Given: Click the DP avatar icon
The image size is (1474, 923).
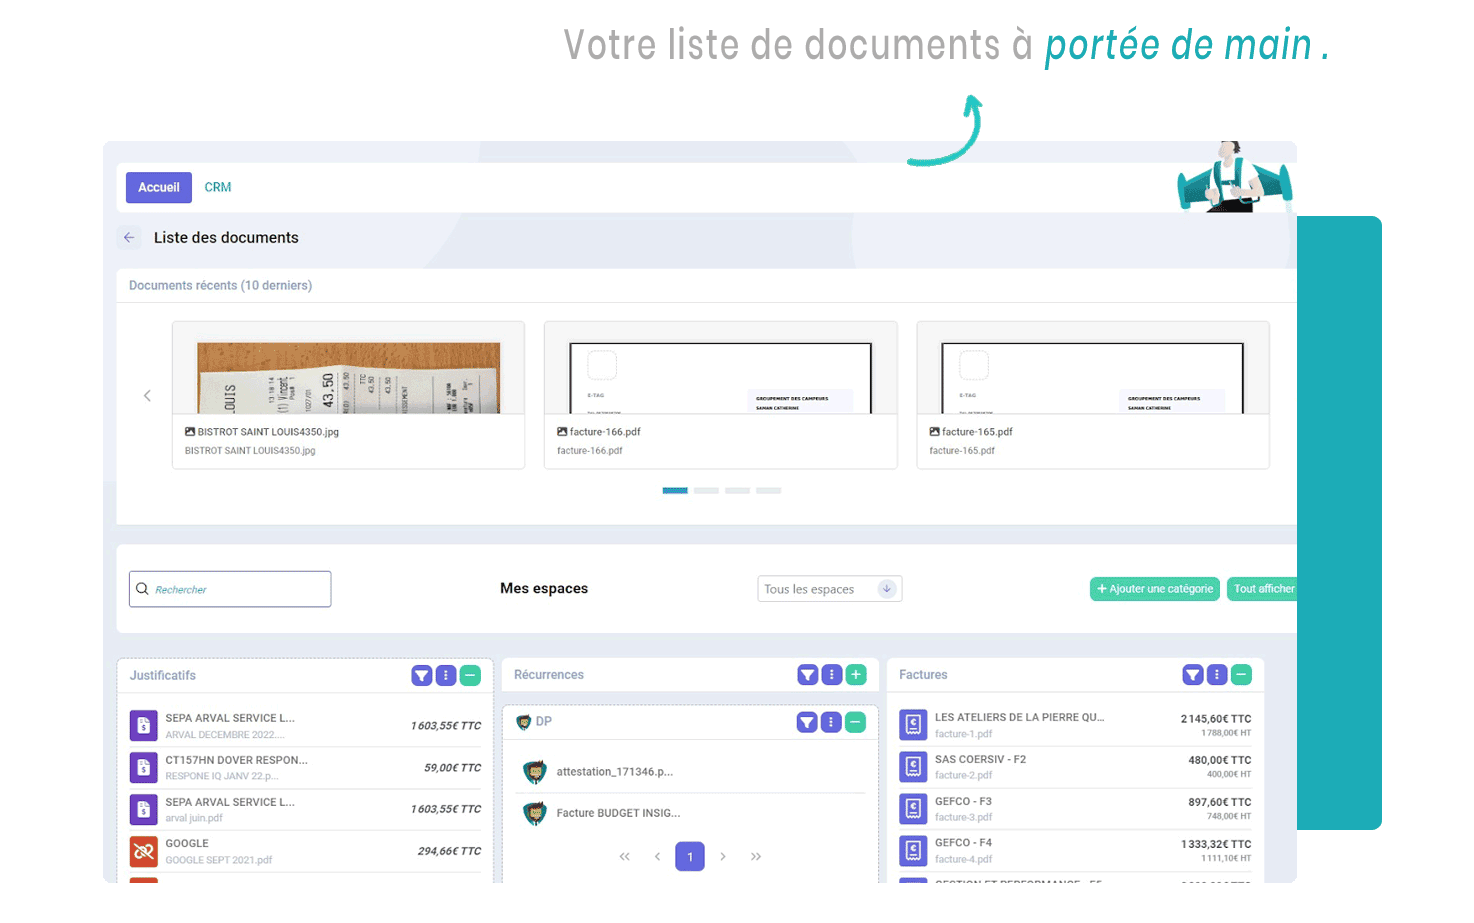Looking at the screenshot, I should click(x=523, y=722).
